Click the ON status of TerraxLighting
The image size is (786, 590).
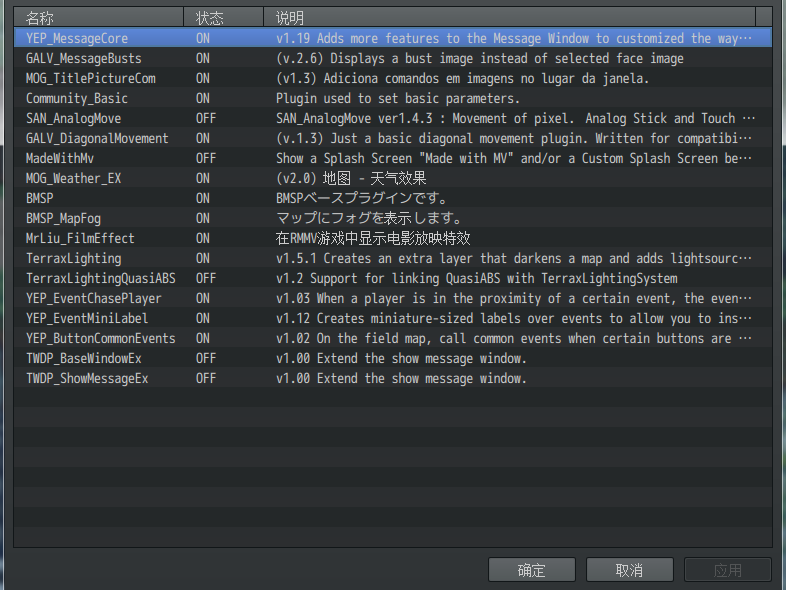(203, 259)
